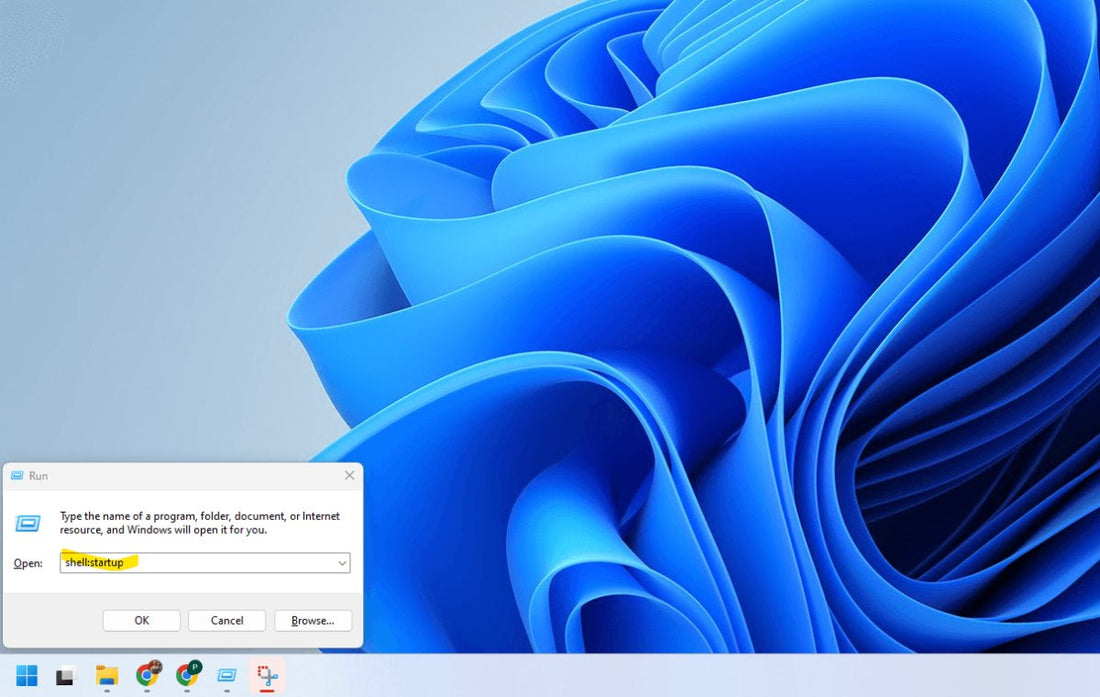Image resolution: width=1100 pixels, height=697 pixels.
Task: Select the shell:startup text in the field
Action: click(95, 562)
